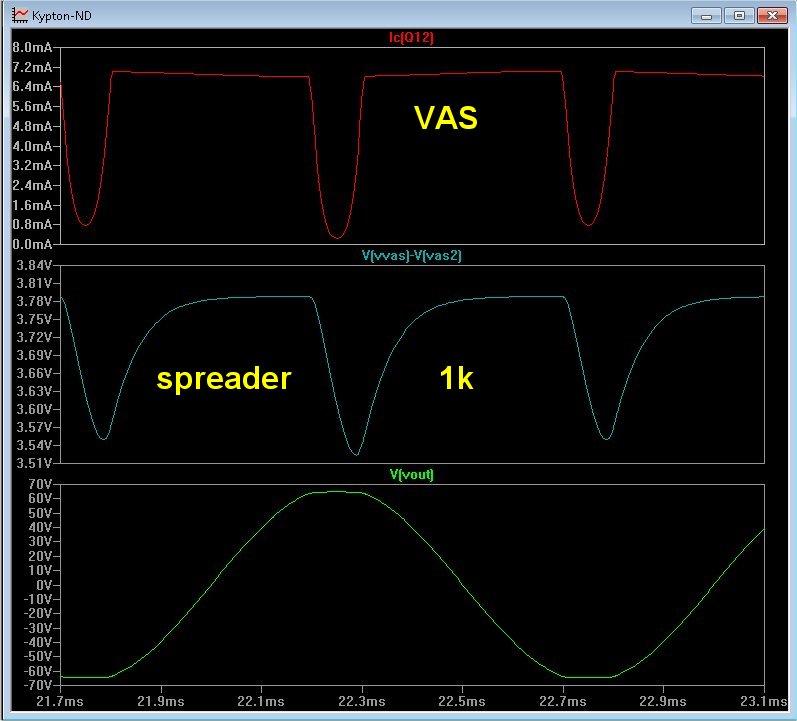Image resolution: width=797 pixels, height=721 pixels.
Task: Click the V(vout) trace label
Action: [412, 474]
